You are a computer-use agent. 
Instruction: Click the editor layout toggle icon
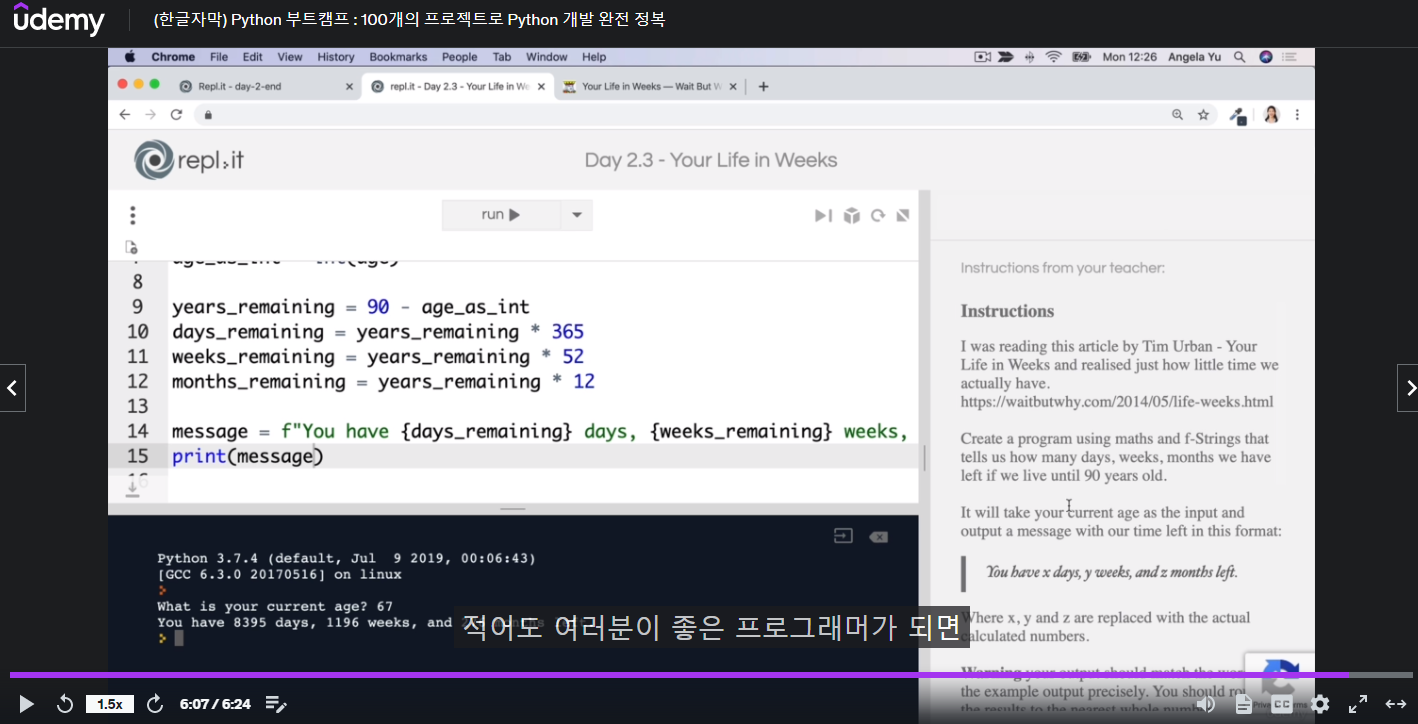pos(903,215)
